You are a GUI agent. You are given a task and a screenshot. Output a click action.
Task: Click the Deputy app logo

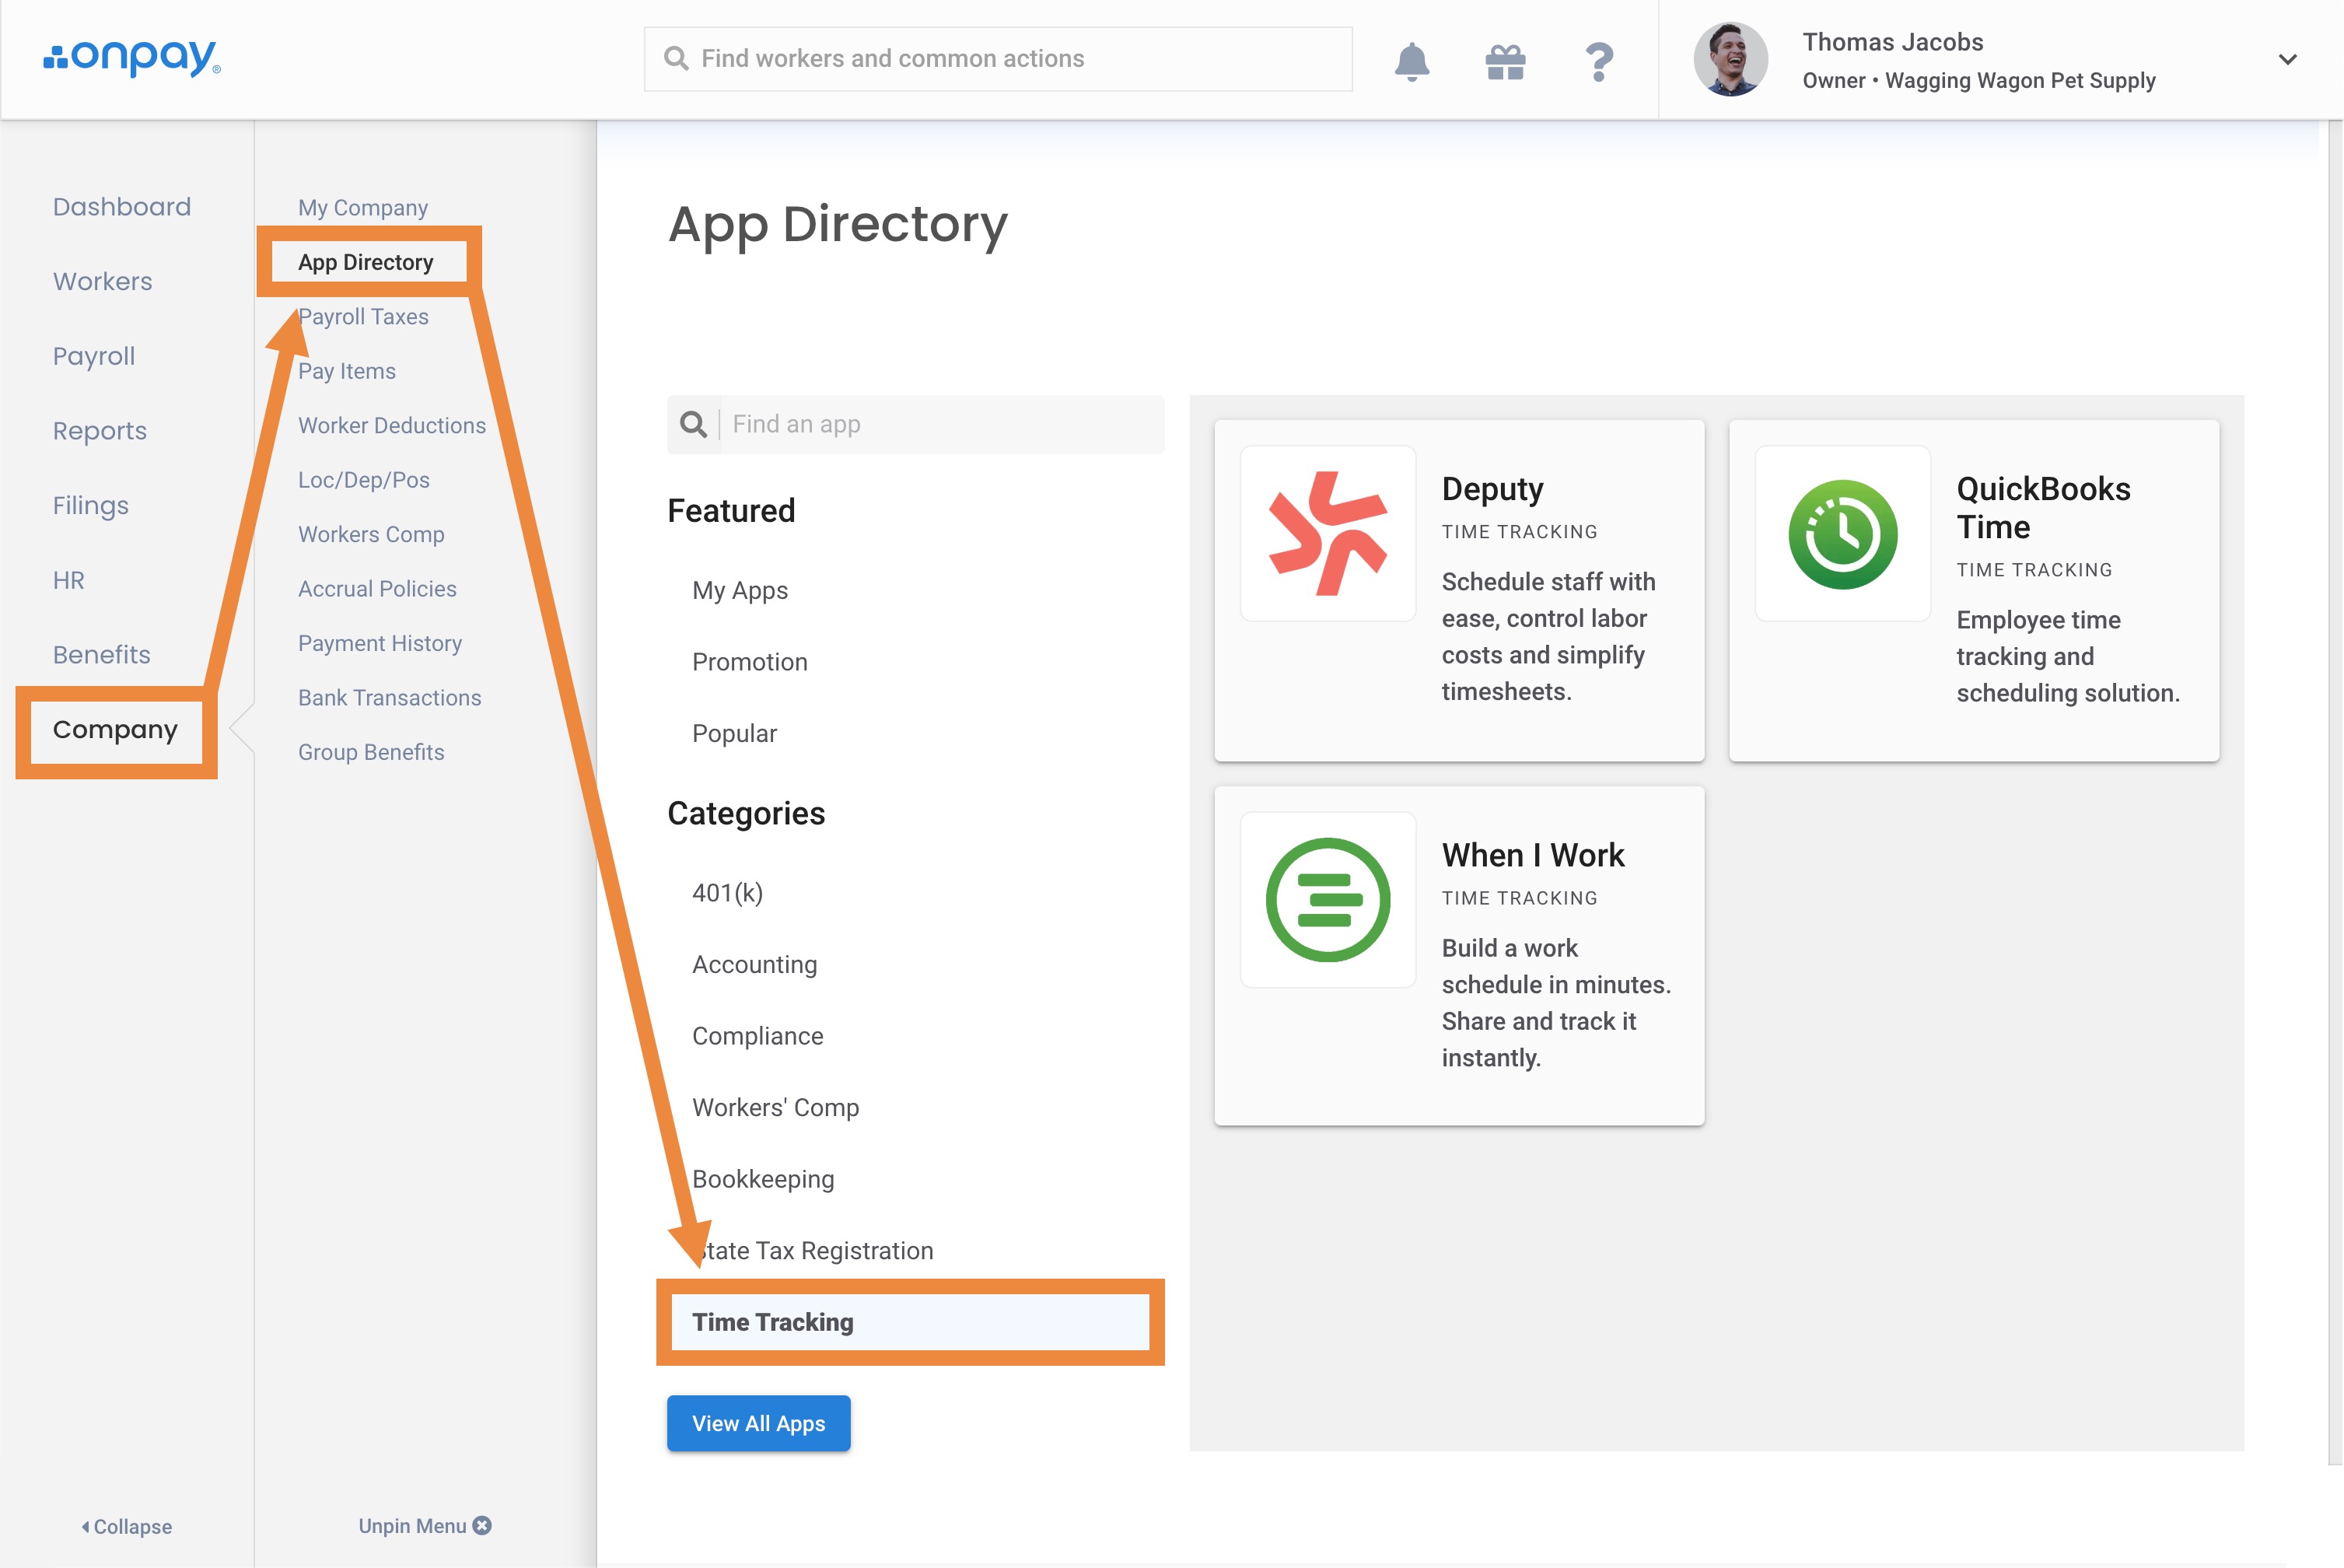coord(1328,533)
